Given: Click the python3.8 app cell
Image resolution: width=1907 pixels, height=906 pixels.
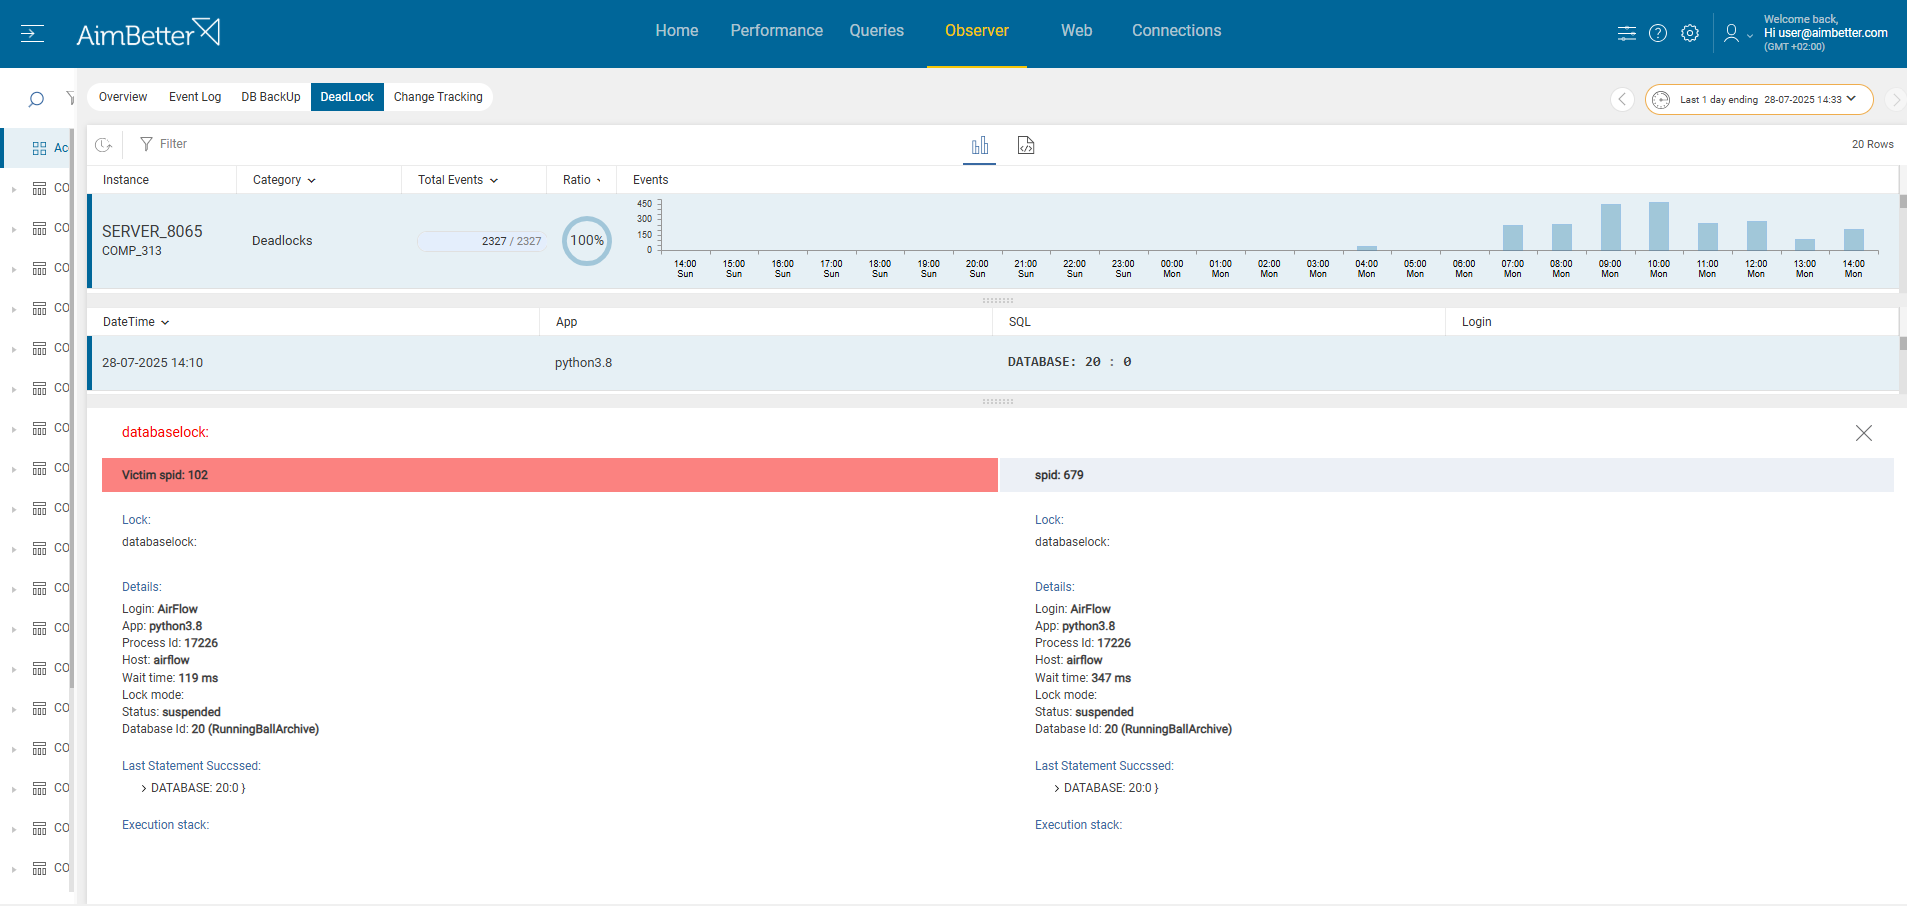Looking at the screenshot, I should (x=583, y=363).
